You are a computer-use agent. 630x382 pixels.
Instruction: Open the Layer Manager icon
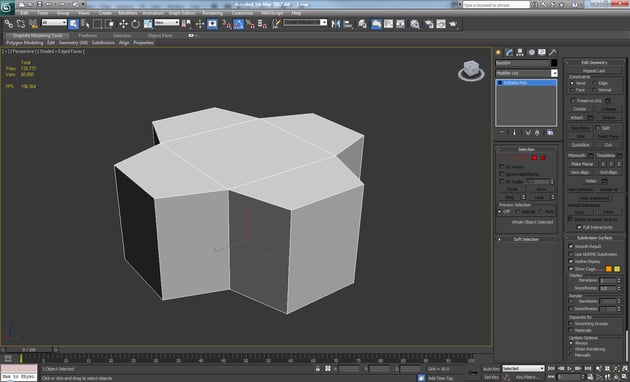coord(362,24)
